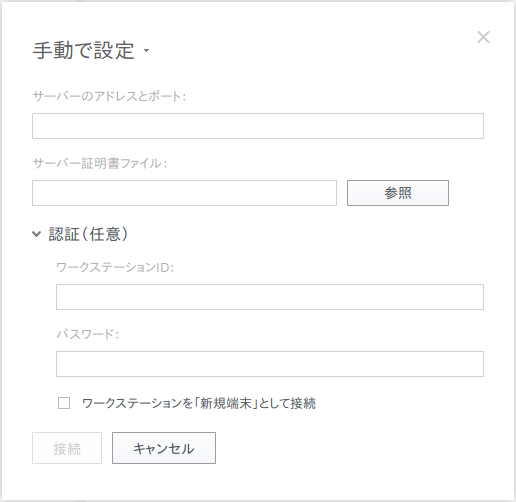Focus the server certificate file field
This screenshot has height=502, width=516.
pos(184,193)
